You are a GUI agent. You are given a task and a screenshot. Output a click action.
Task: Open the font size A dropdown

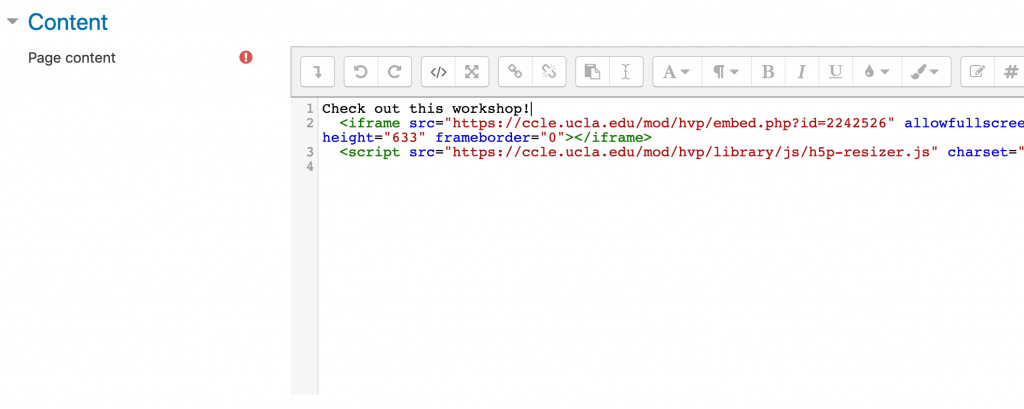click(677, 72)
